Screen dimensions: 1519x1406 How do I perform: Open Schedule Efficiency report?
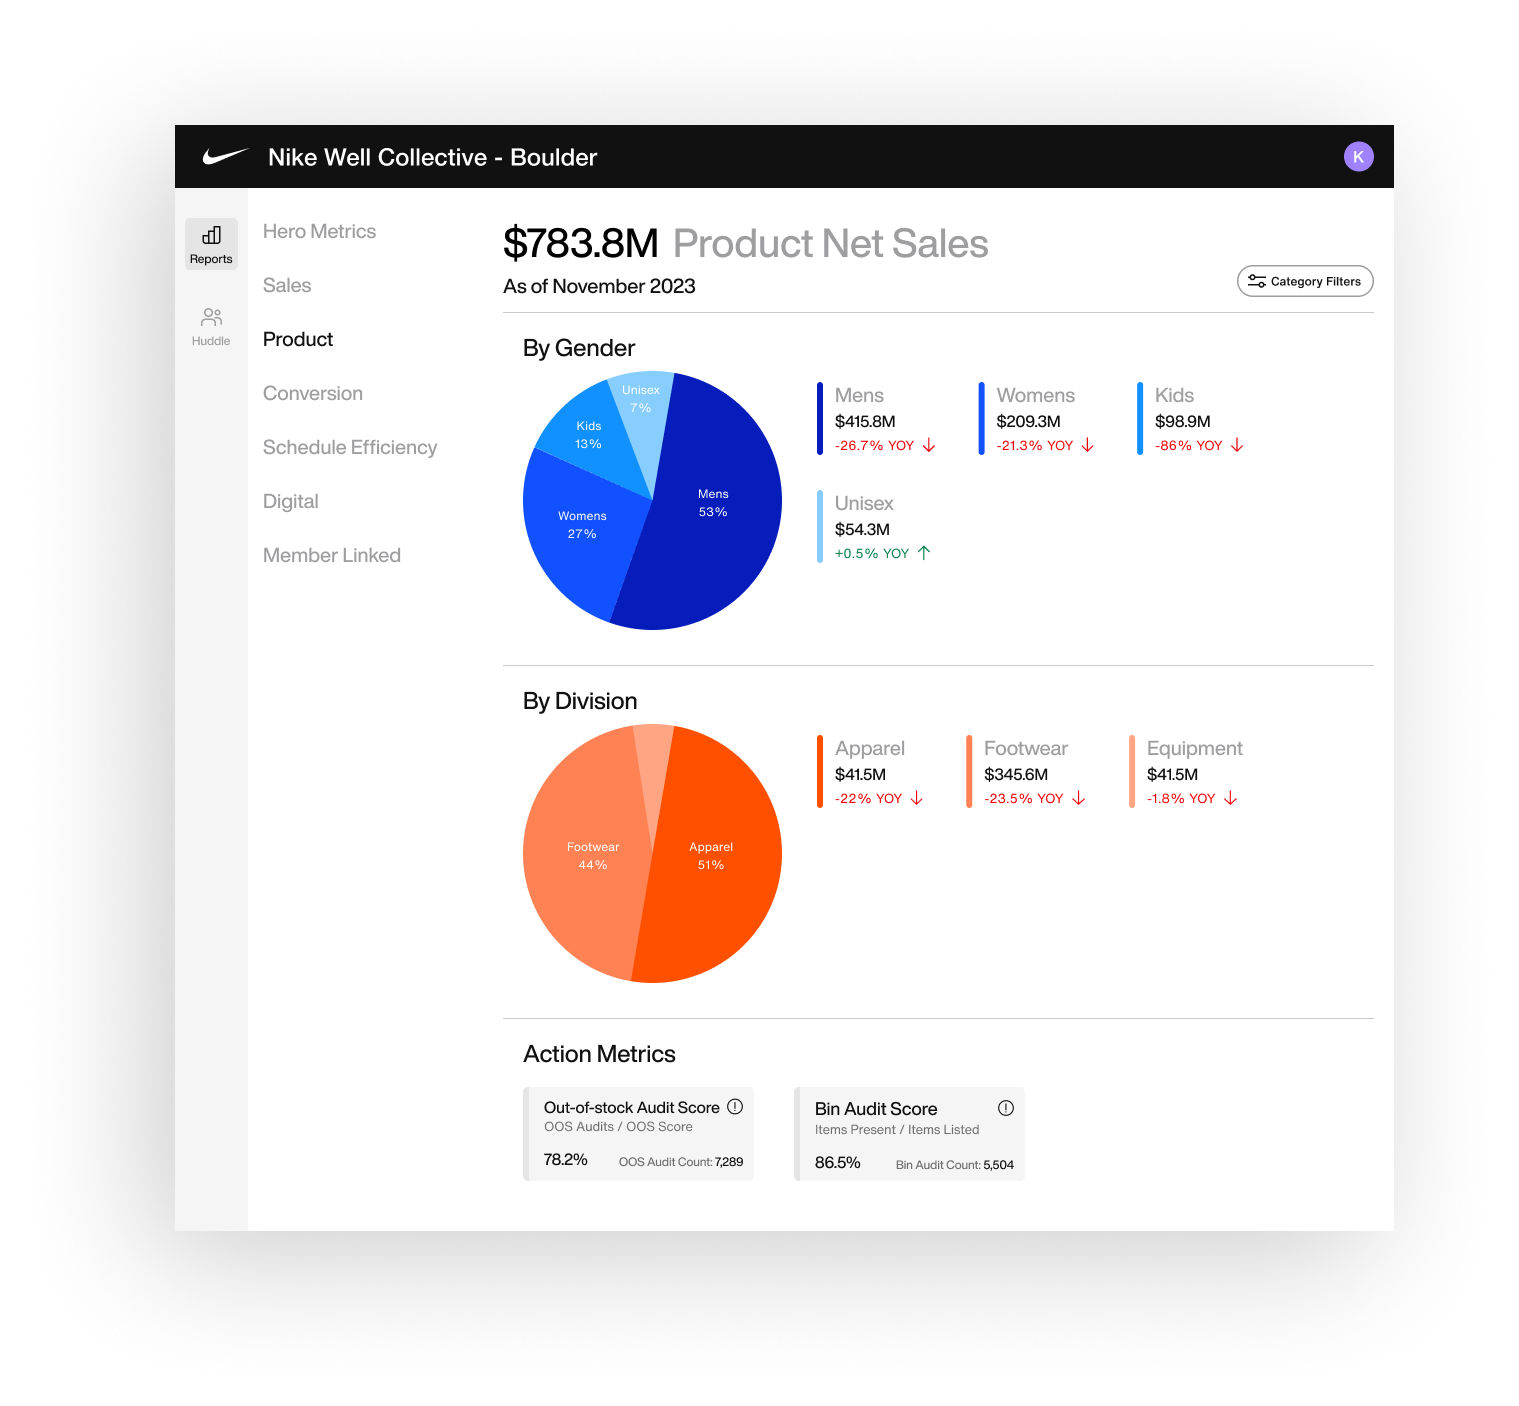pos(350,447)
